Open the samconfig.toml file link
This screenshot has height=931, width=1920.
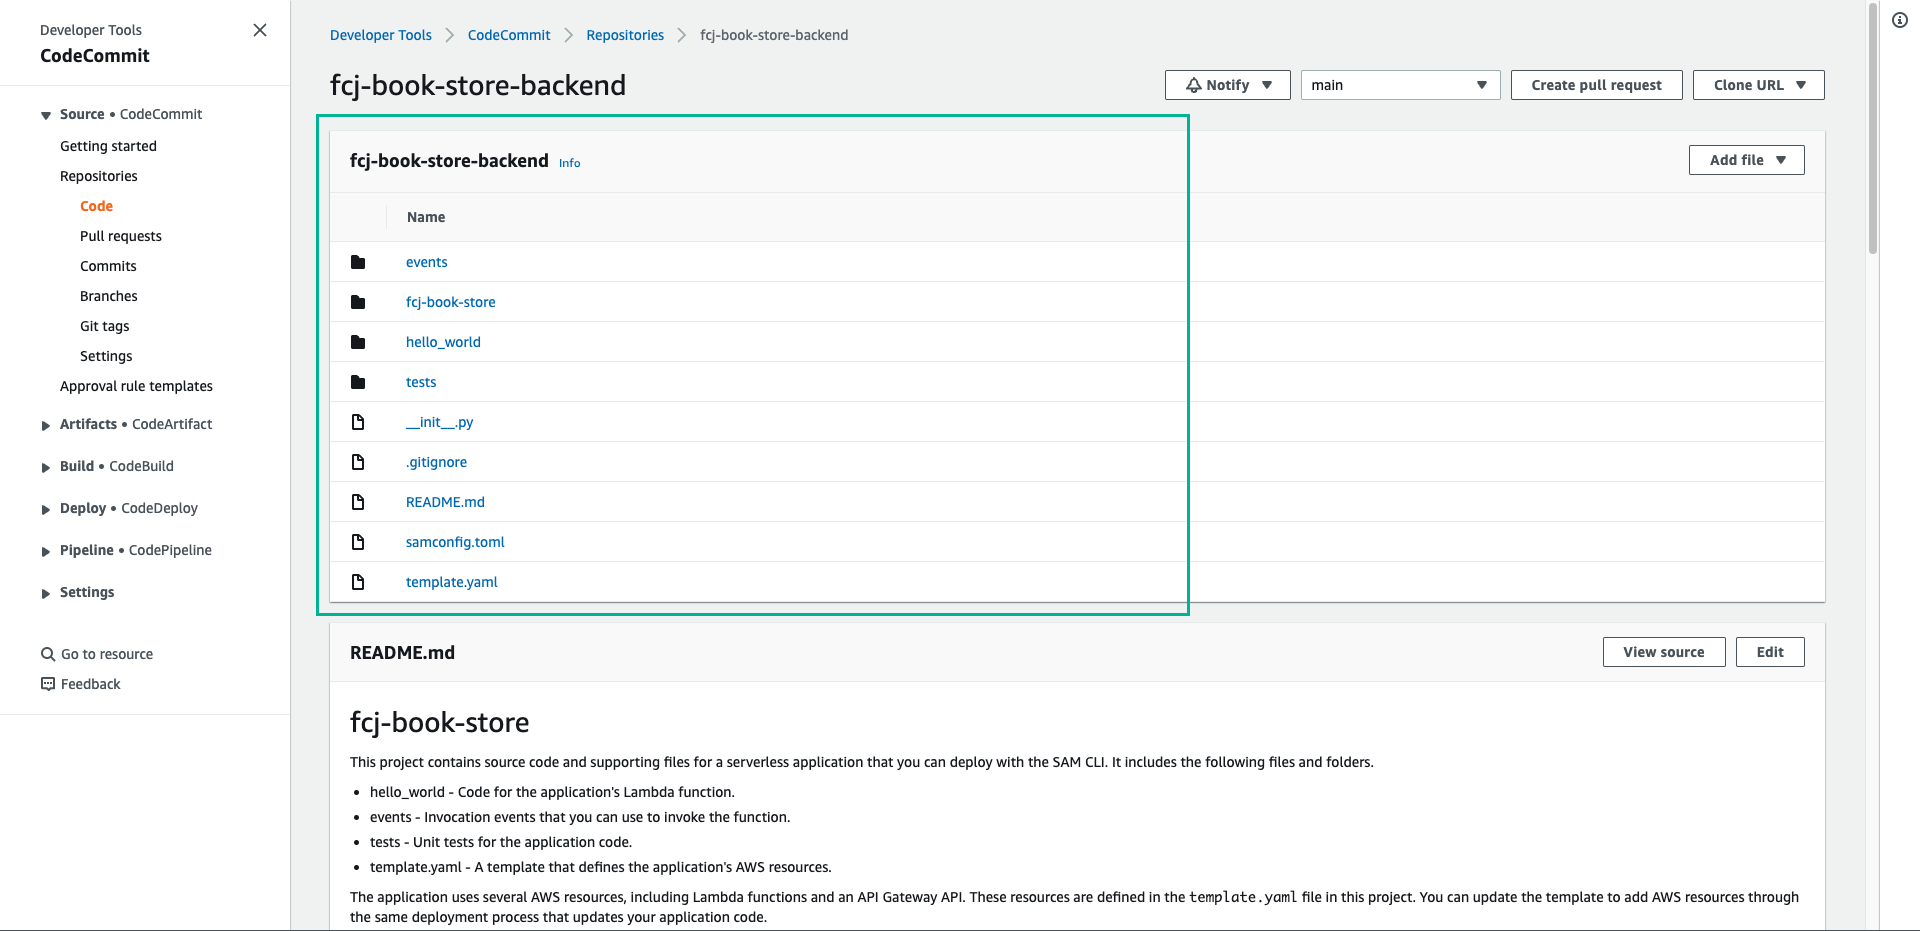(455, 542)
